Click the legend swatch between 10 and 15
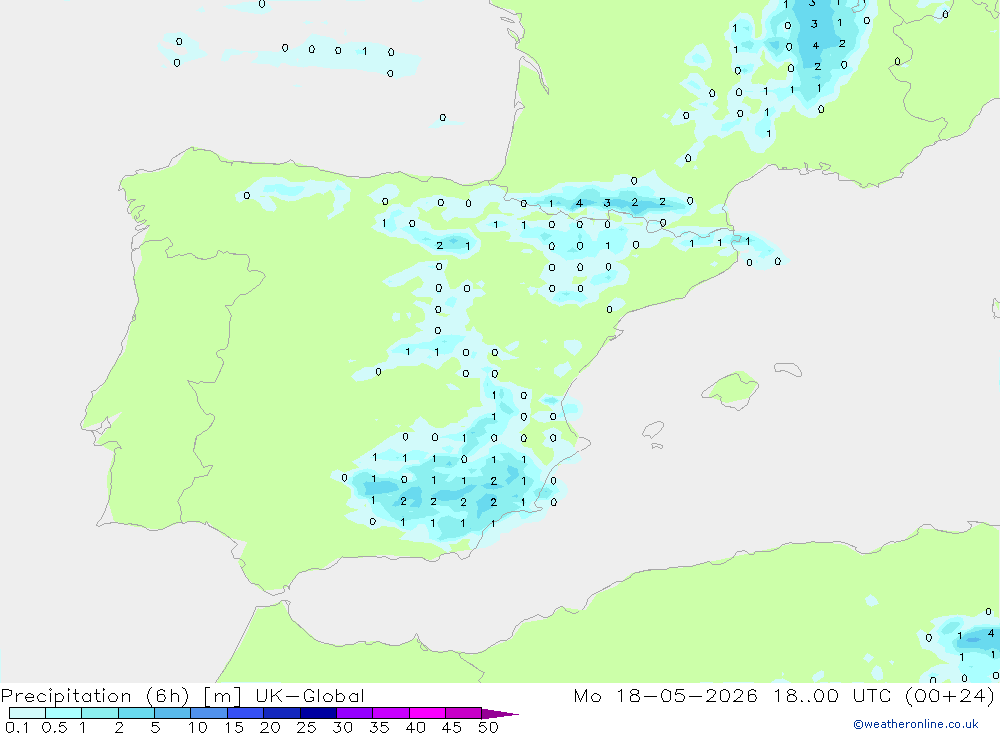 209,713
